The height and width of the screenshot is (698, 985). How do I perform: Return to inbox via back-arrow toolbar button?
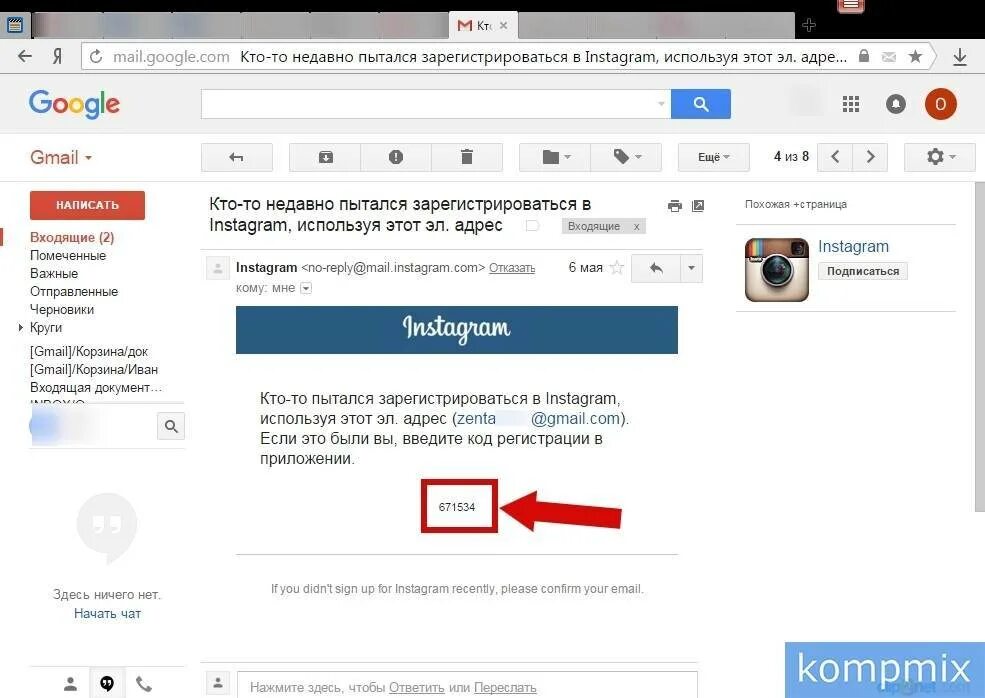pyautogui.click(x=237, y=157)
